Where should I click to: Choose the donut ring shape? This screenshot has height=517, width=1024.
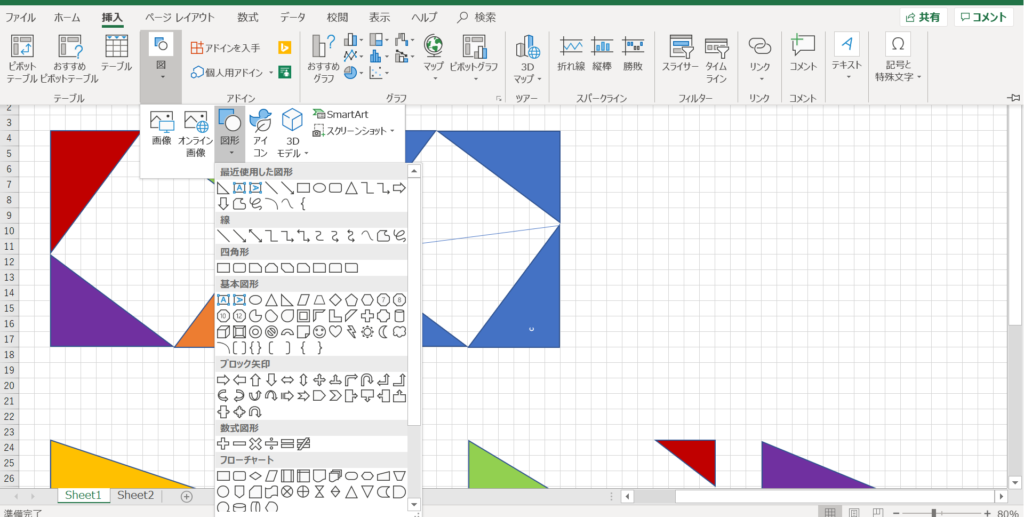tap(255, 332)
